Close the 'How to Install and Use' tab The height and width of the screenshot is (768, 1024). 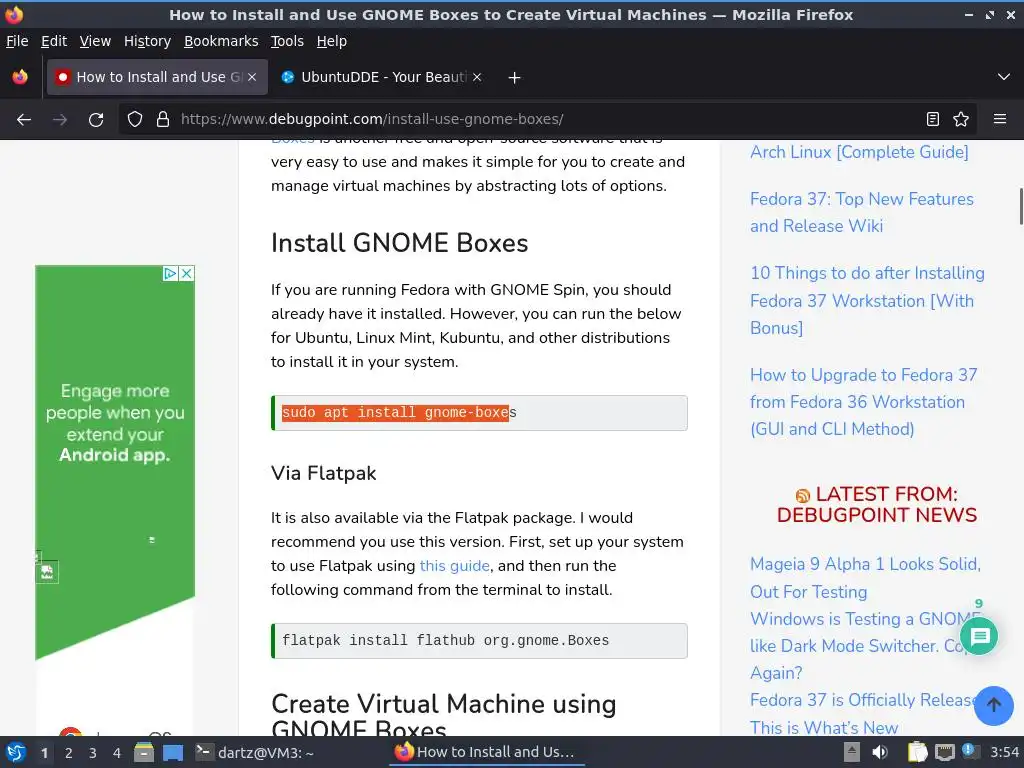tap(251, 77)
